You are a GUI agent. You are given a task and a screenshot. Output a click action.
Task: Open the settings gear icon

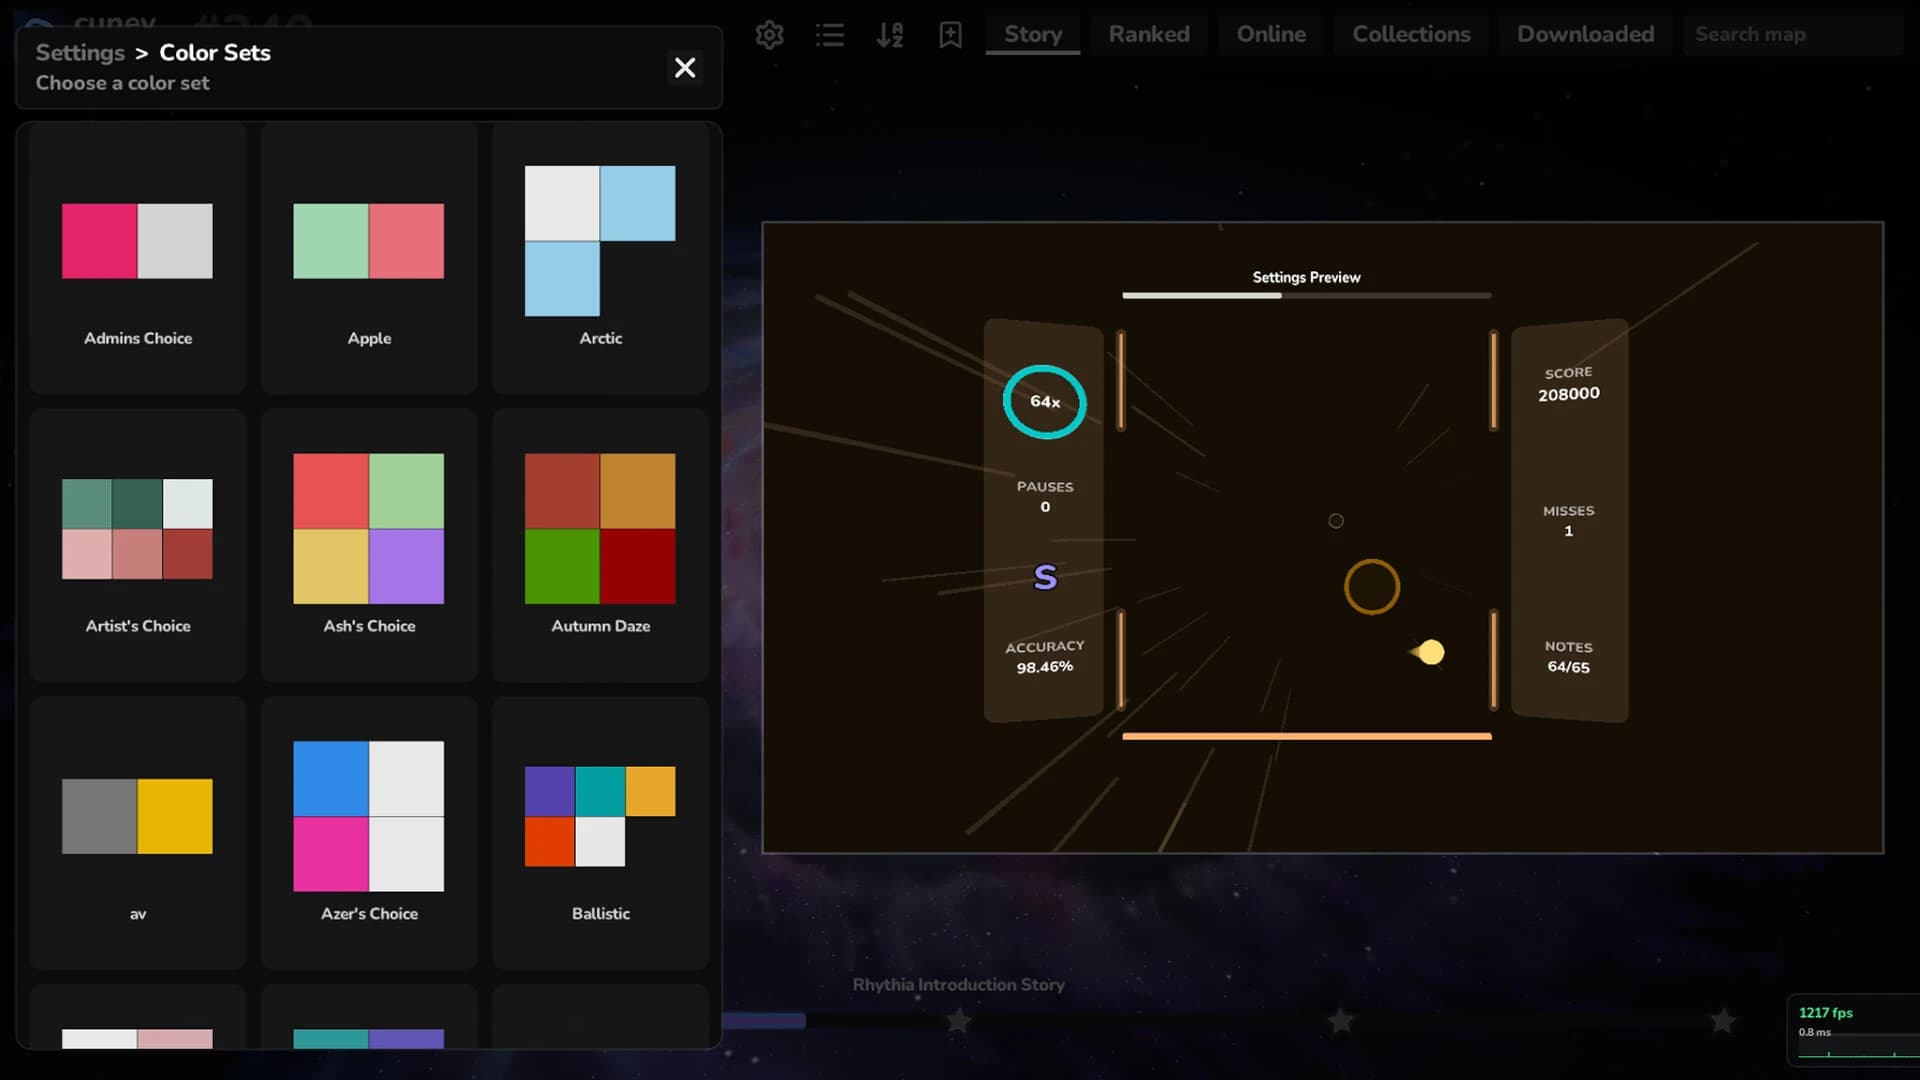click(769, 35)
